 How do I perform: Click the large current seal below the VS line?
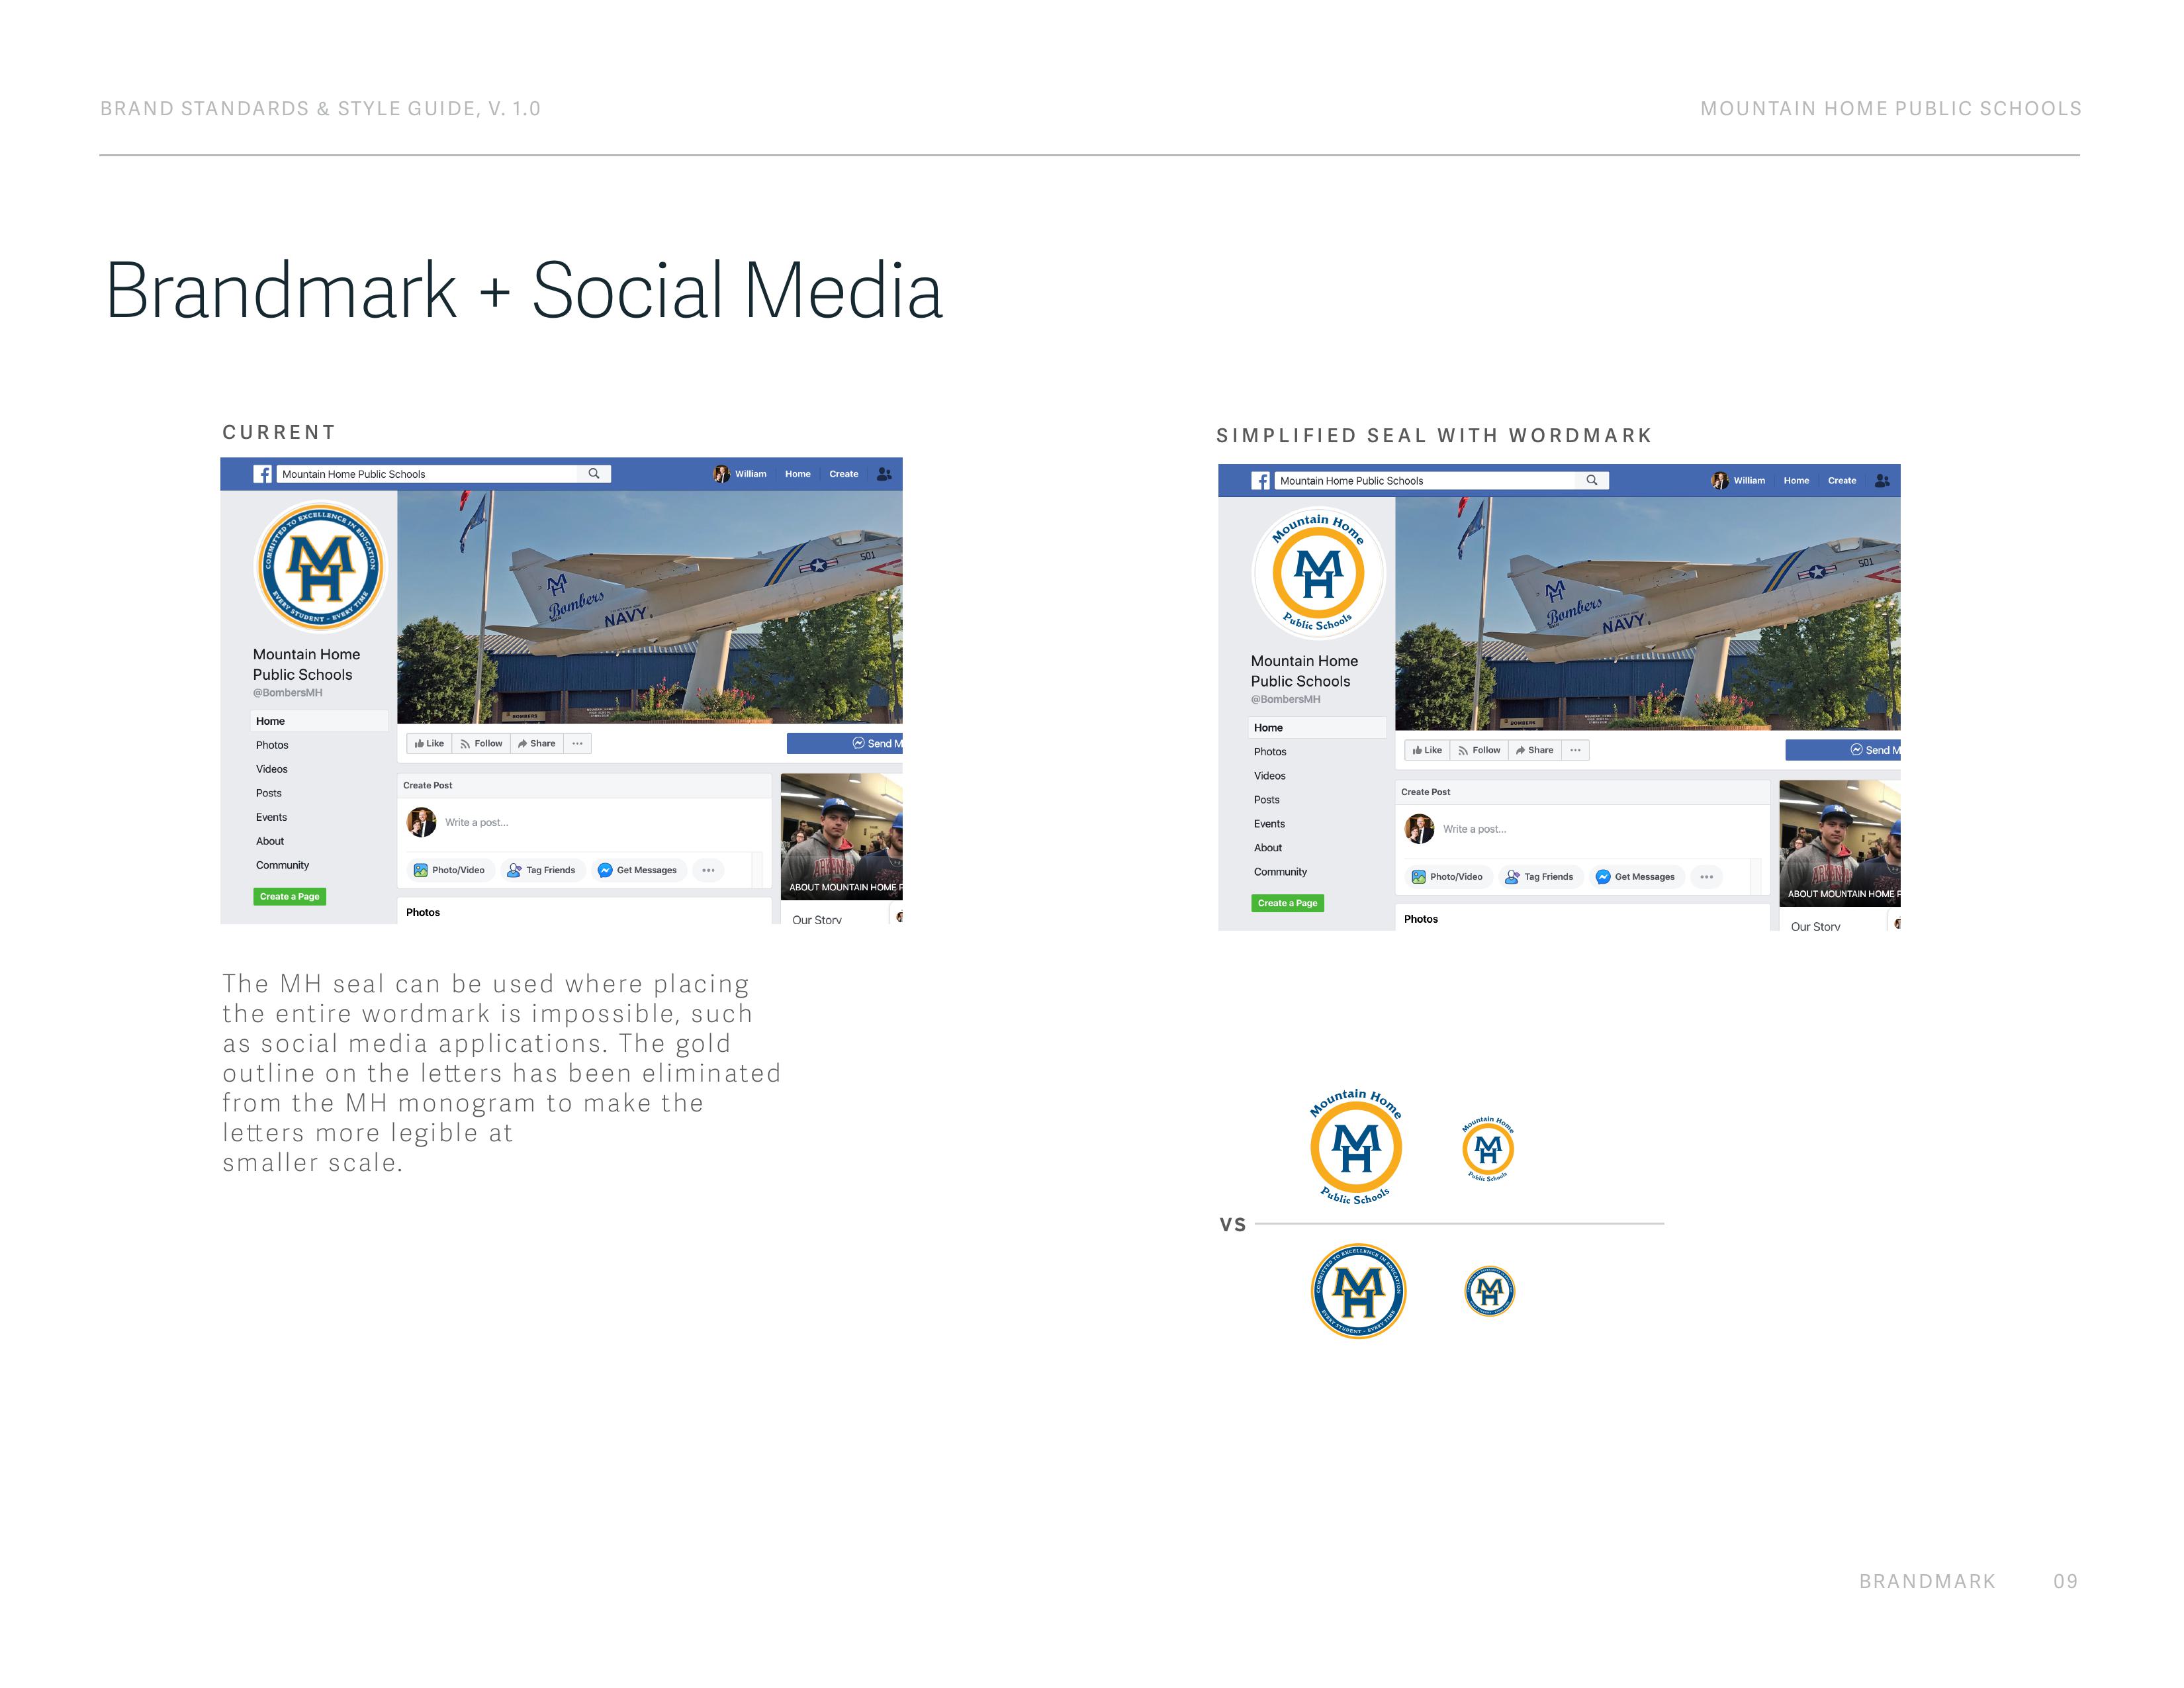coord(1358,1291)
